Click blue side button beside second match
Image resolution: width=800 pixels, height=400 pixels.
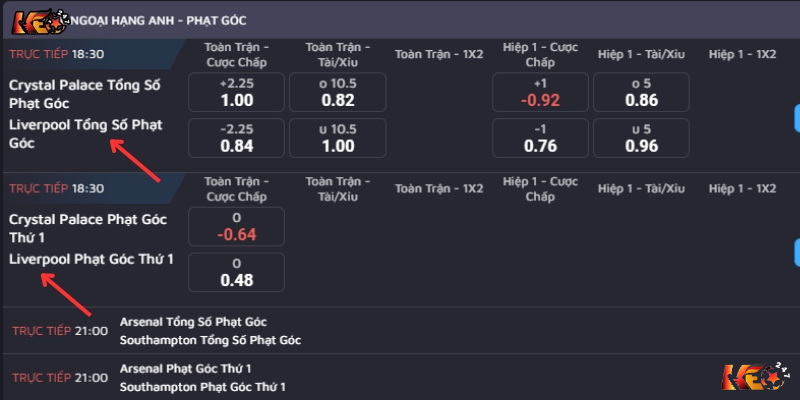[796, 250]
